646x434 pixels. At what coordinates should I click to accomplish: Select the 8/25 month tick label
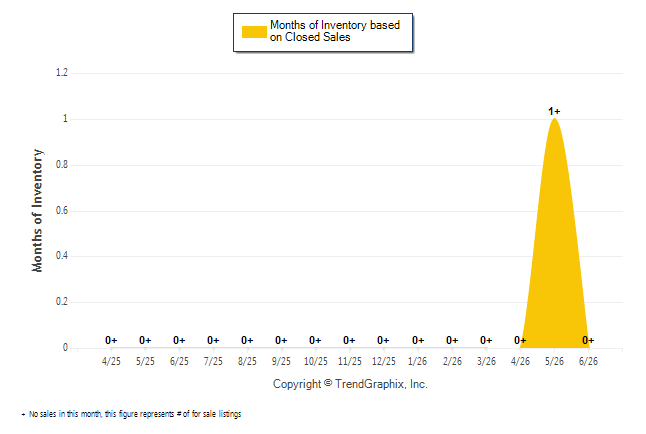point(247,361)
